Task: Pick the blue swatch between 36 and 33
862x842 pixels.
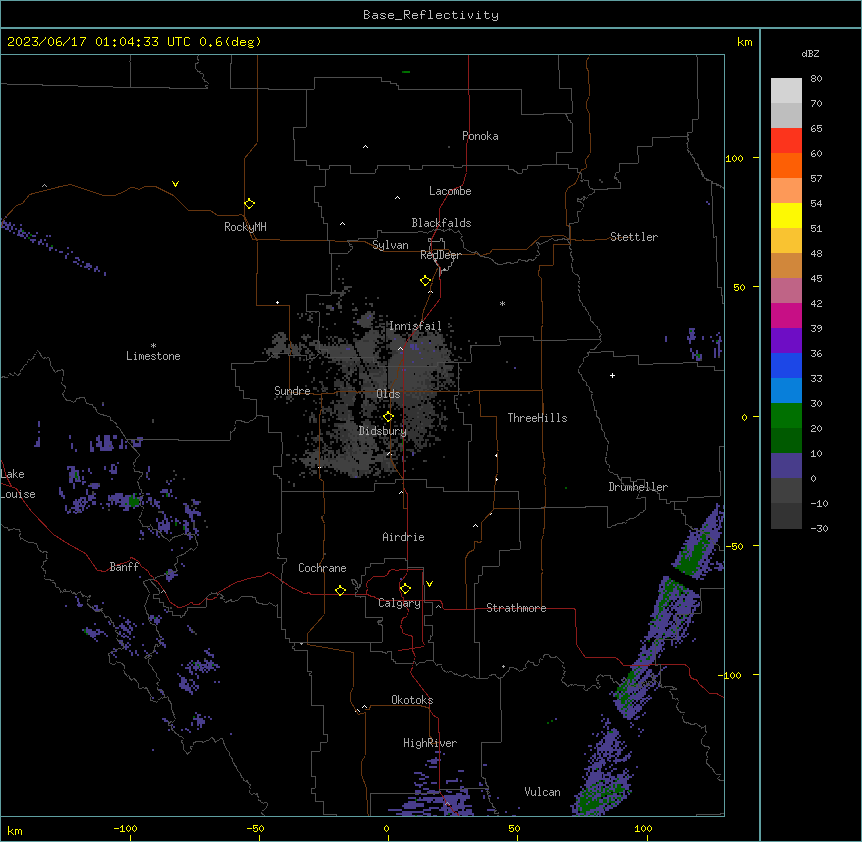Action: 786,365
